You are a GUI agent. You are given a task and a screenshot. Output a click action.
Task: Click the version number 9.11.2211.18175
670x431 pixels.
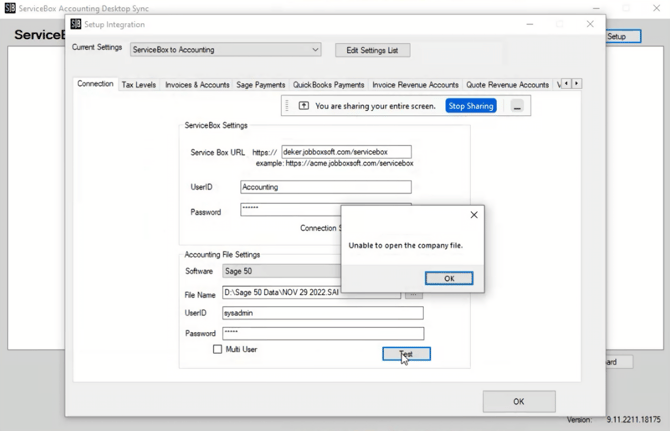click(x=634, y=419)
